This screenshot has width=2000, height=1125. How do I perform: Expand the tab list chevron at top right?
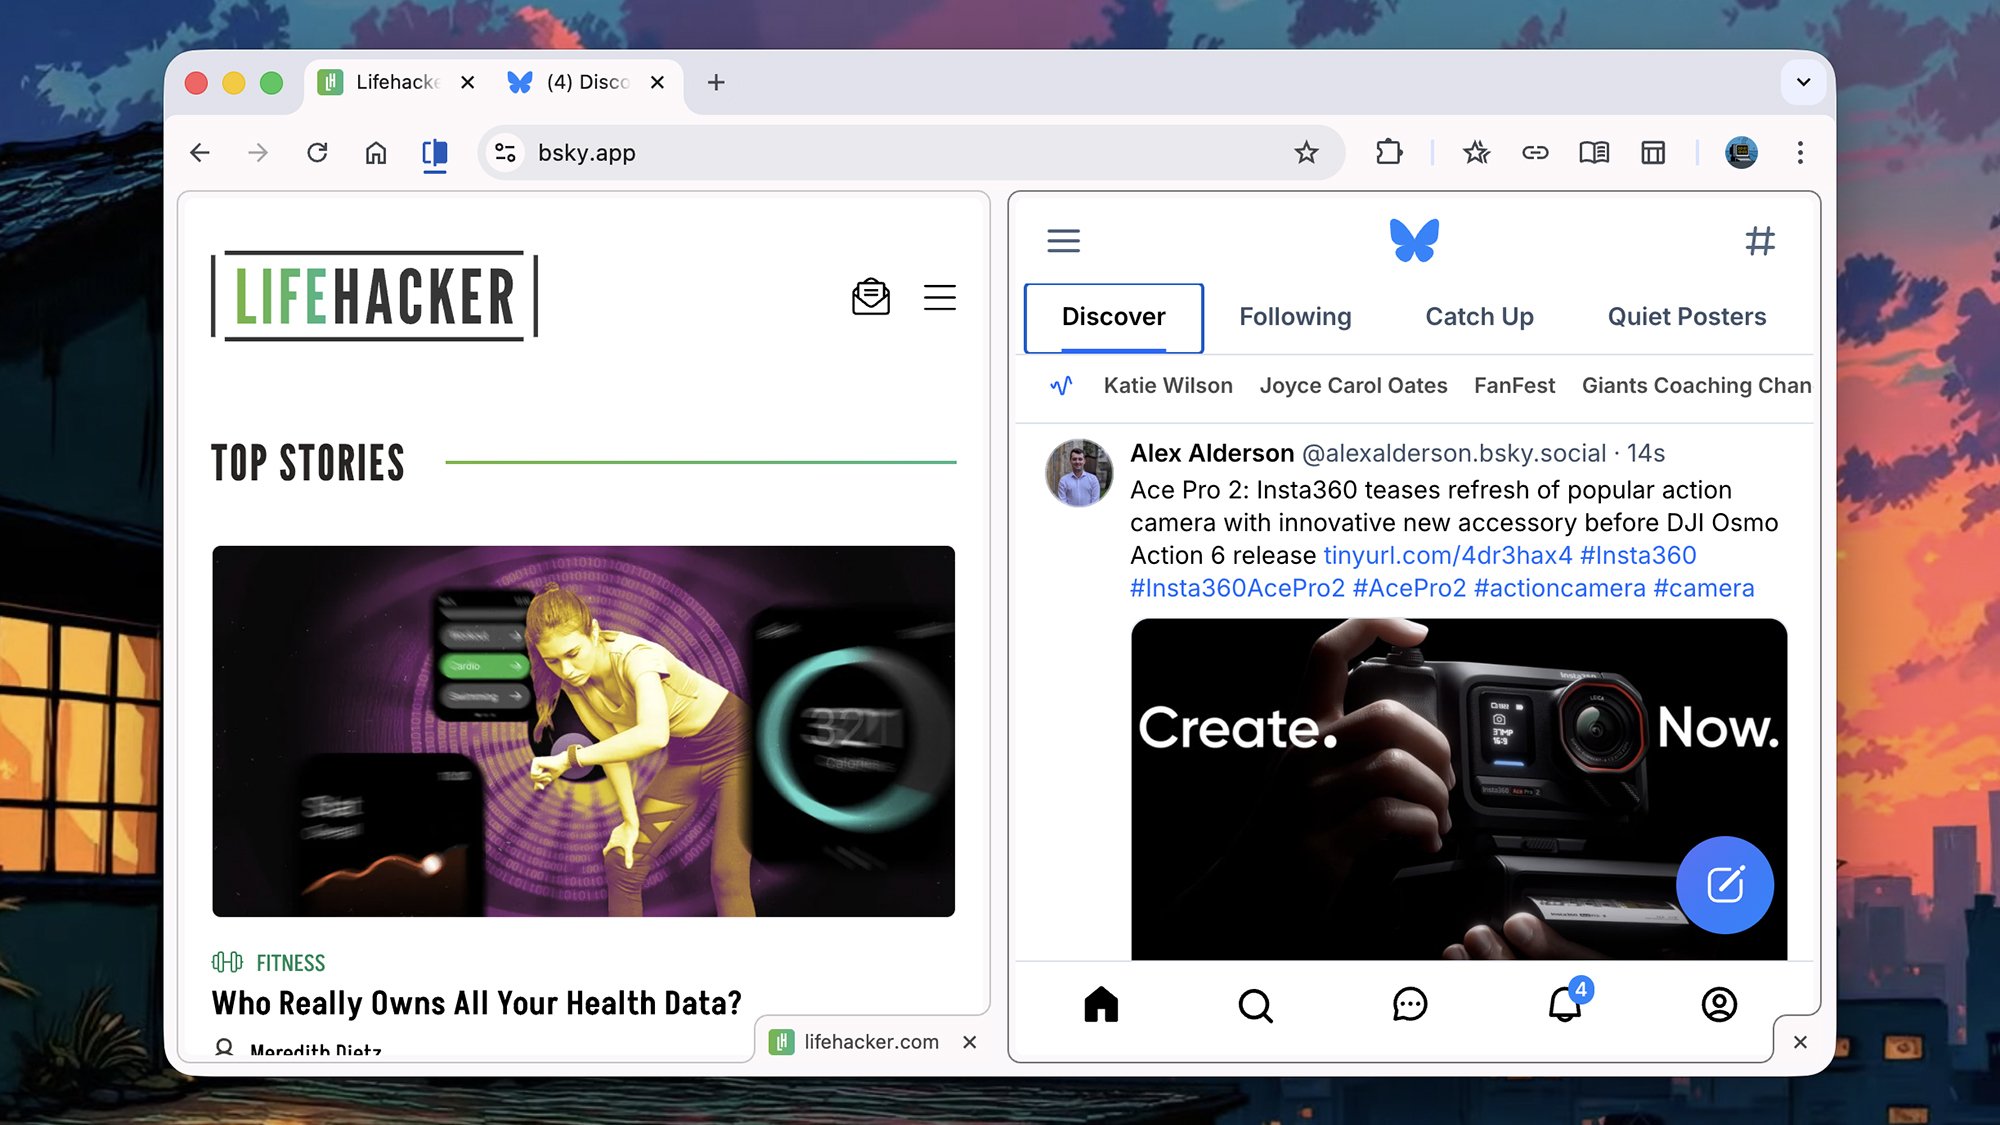(1803, 82)
